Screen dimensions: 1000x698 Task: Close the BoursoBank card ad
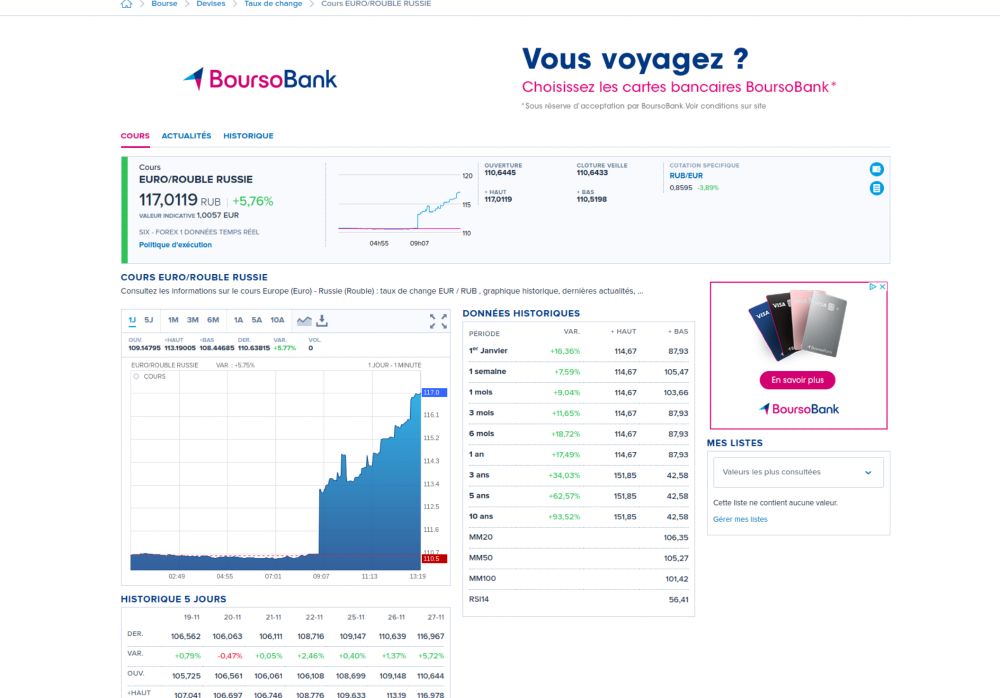[882, 287]
